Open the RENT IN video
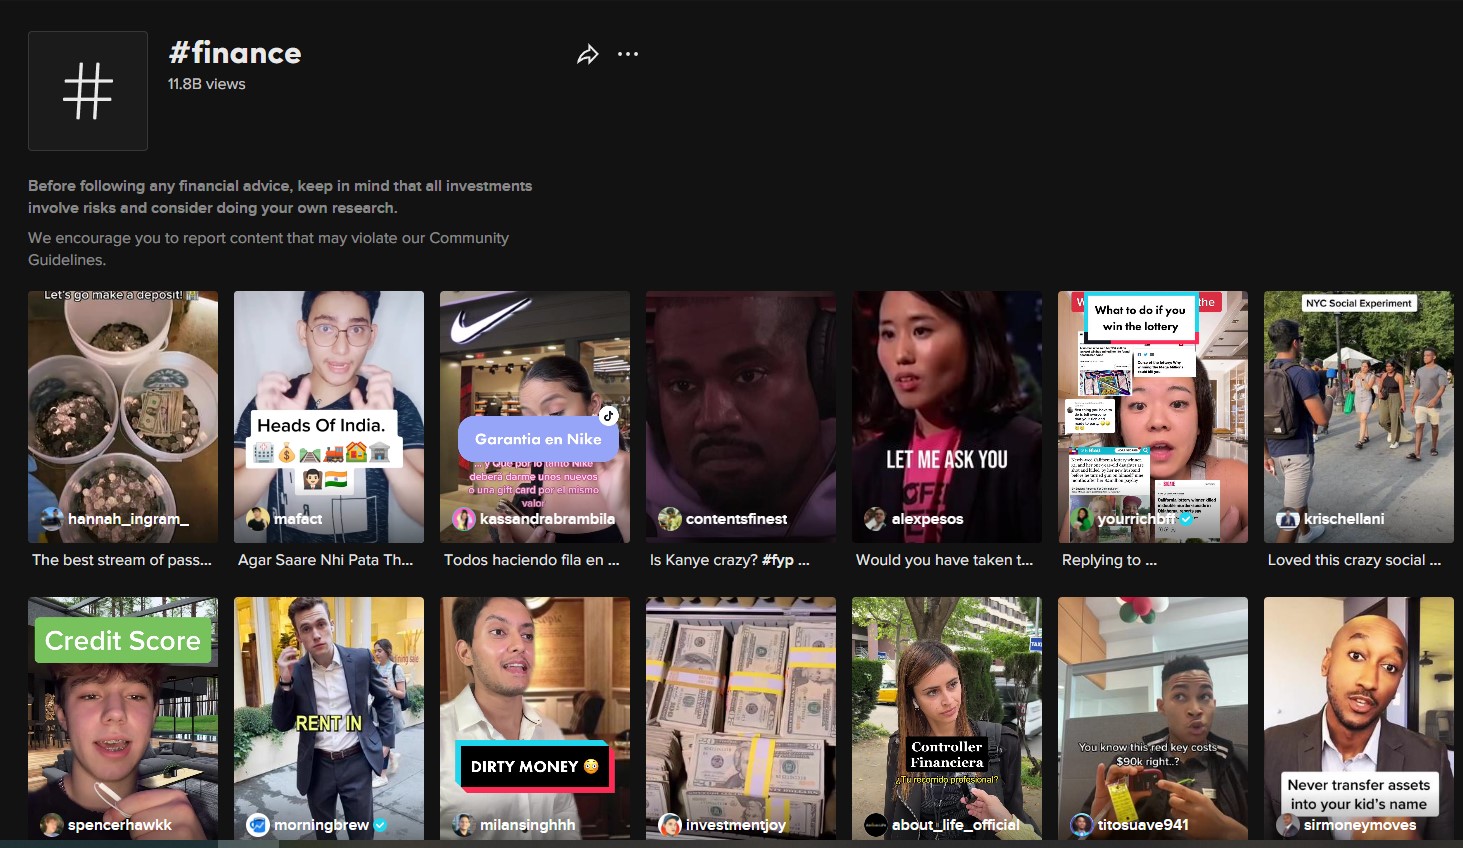This screenshot has height=848, width=1463. coord(329,718)
